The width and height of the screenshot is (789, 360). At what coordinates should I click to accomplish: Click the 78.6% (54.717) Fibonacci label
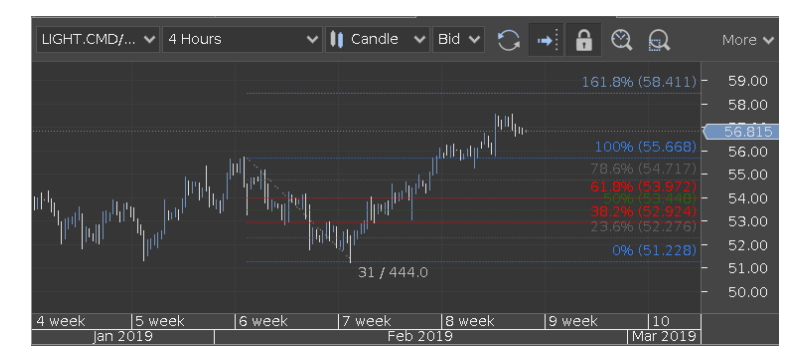click(x=644, y=169)
